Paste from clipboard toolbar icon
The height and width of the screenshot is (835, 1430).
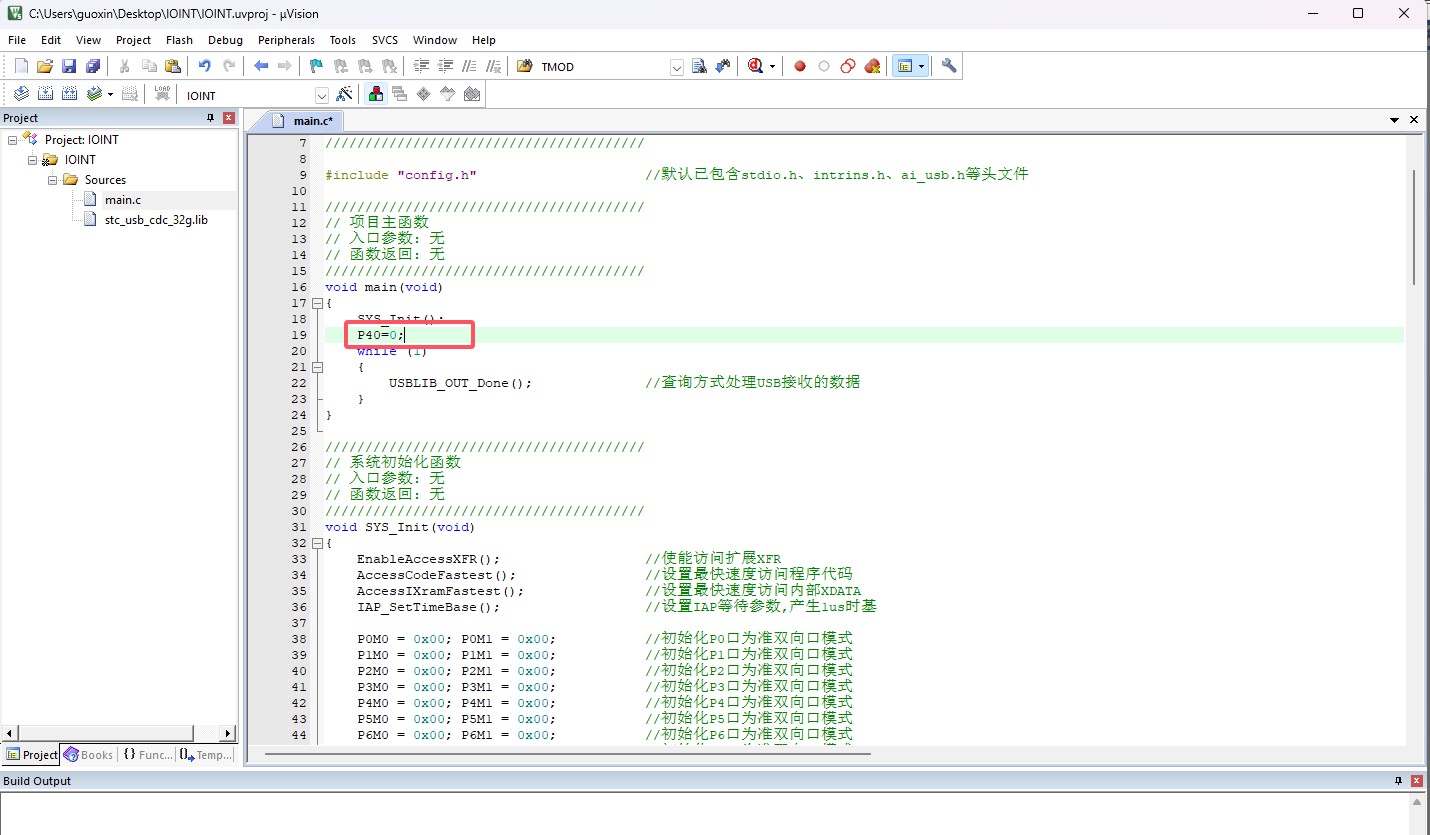(173, 66)
